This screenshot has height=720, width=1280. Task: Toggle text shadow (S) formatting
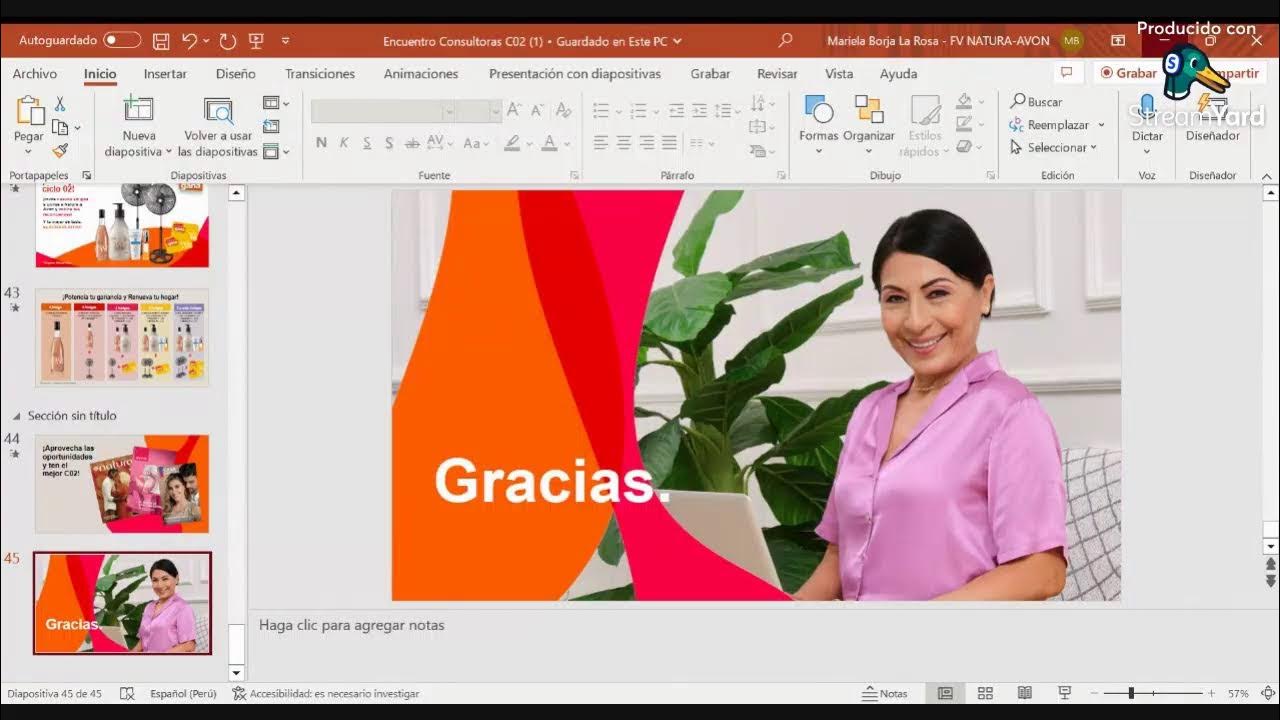click(389, 143)
